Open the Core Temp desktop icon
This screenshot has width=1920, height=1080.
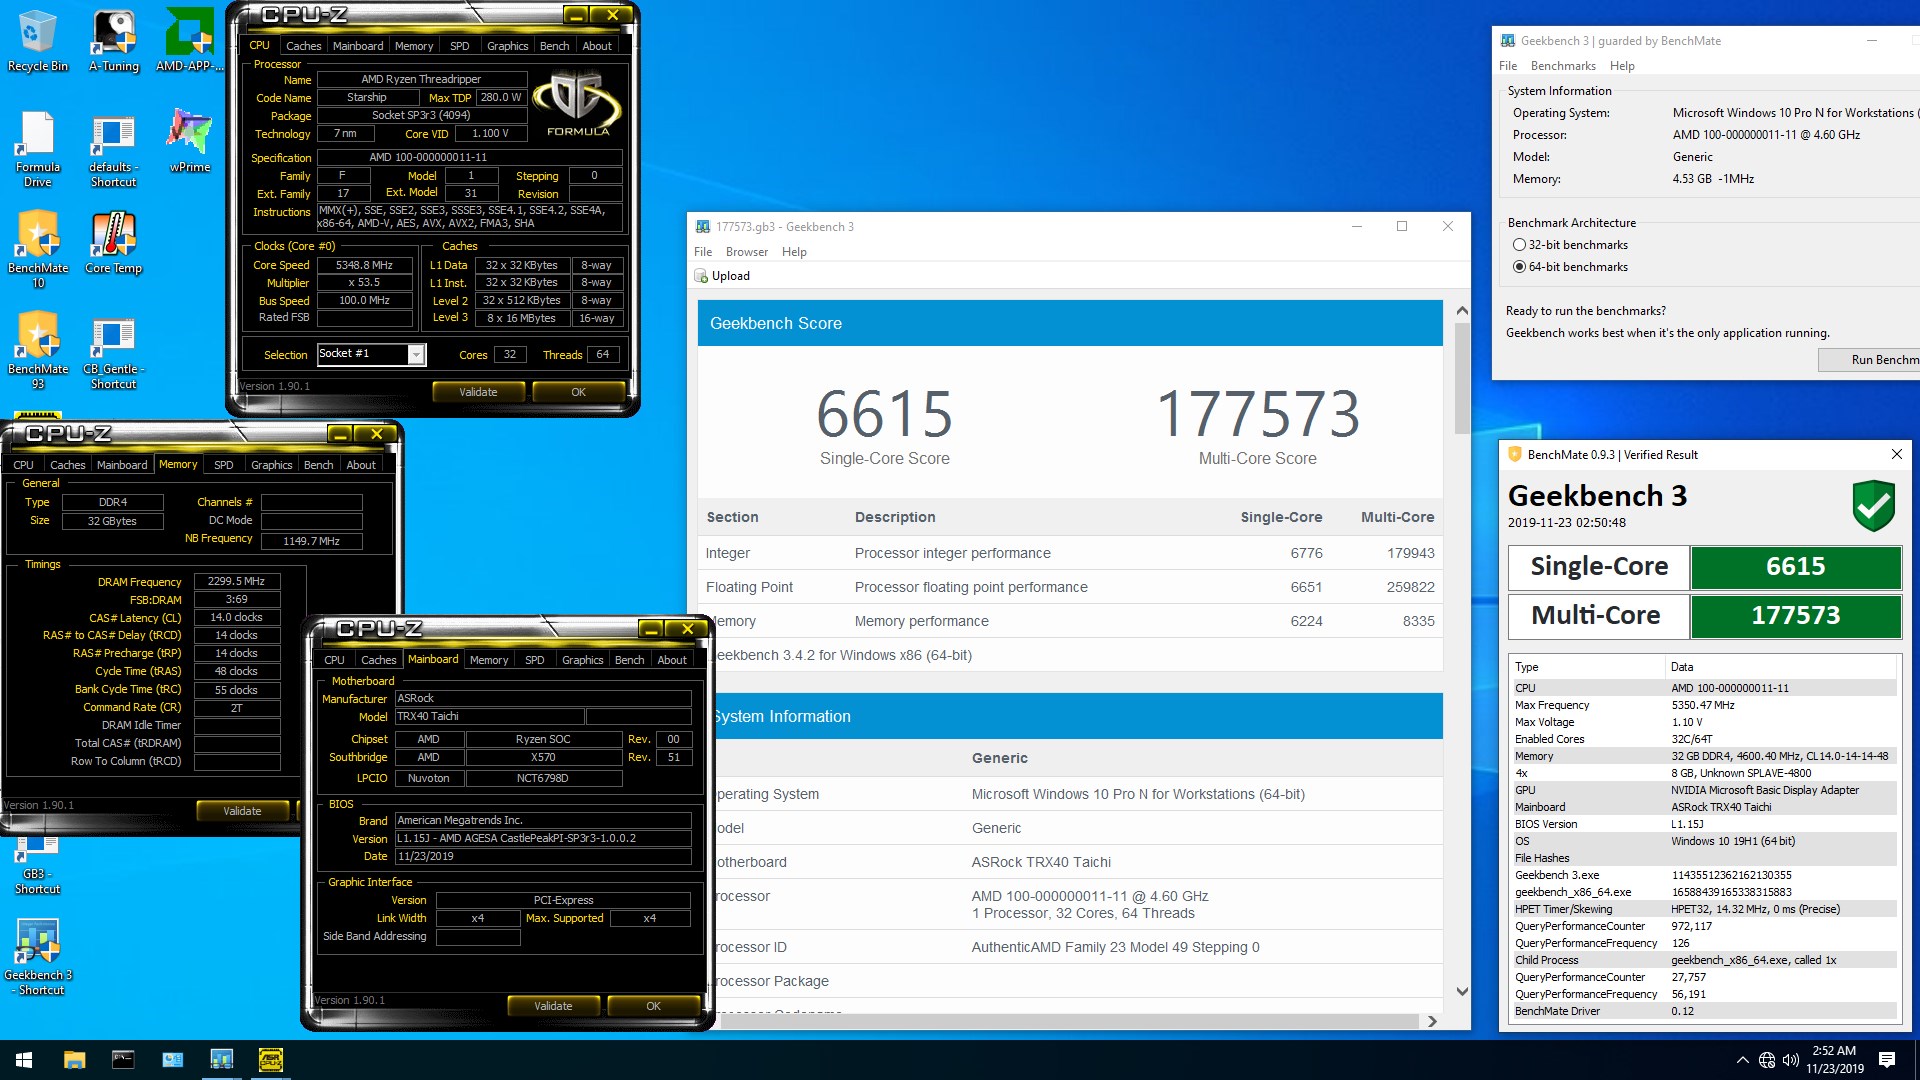coord(114,243)
